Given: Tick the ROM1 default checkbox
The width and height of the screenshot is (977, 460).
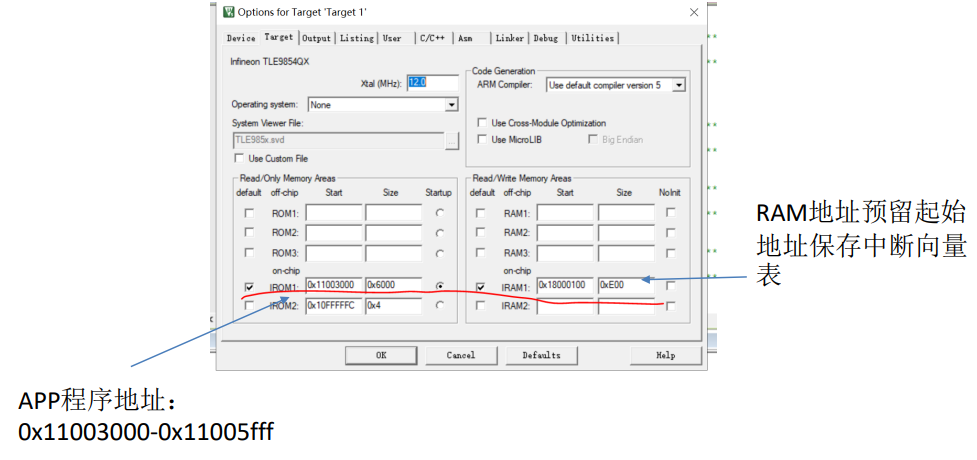Looking at the screenshot, I should [x=249, y=213].
